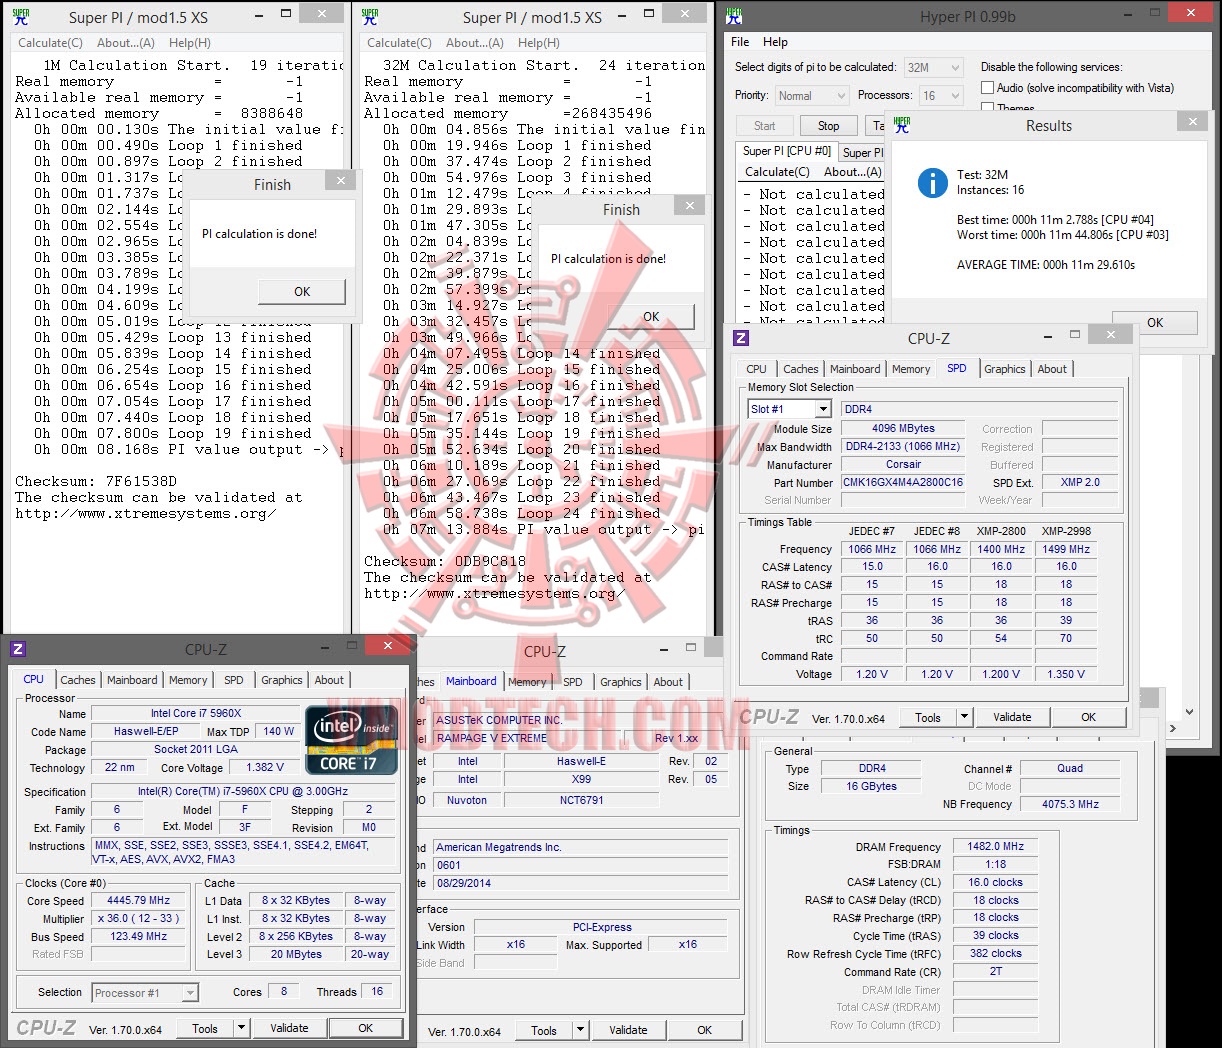Viewport: 1222px width, 1048px height.
Task: Click the Multiplier value x 36.0 ( 12 - 33 )
Action: tap(140, 918)
